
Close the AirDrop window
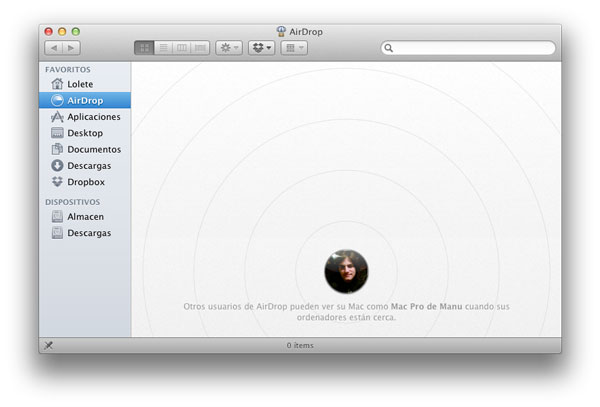[x=49, y=31]
